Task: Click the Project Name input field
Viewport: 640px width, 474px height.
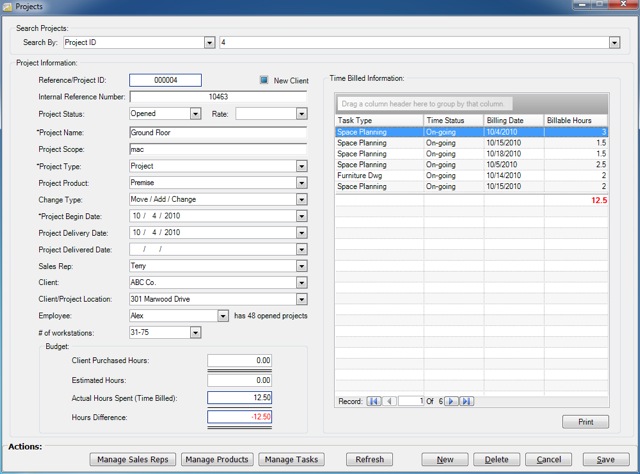Action: pyautogui.click(x=217, y=131)
